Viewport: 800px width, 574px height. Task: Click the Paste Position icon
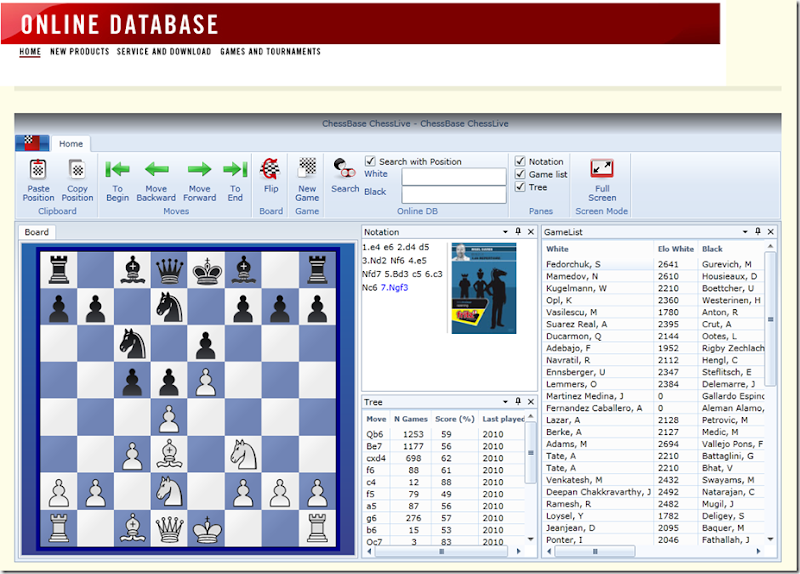38,170
